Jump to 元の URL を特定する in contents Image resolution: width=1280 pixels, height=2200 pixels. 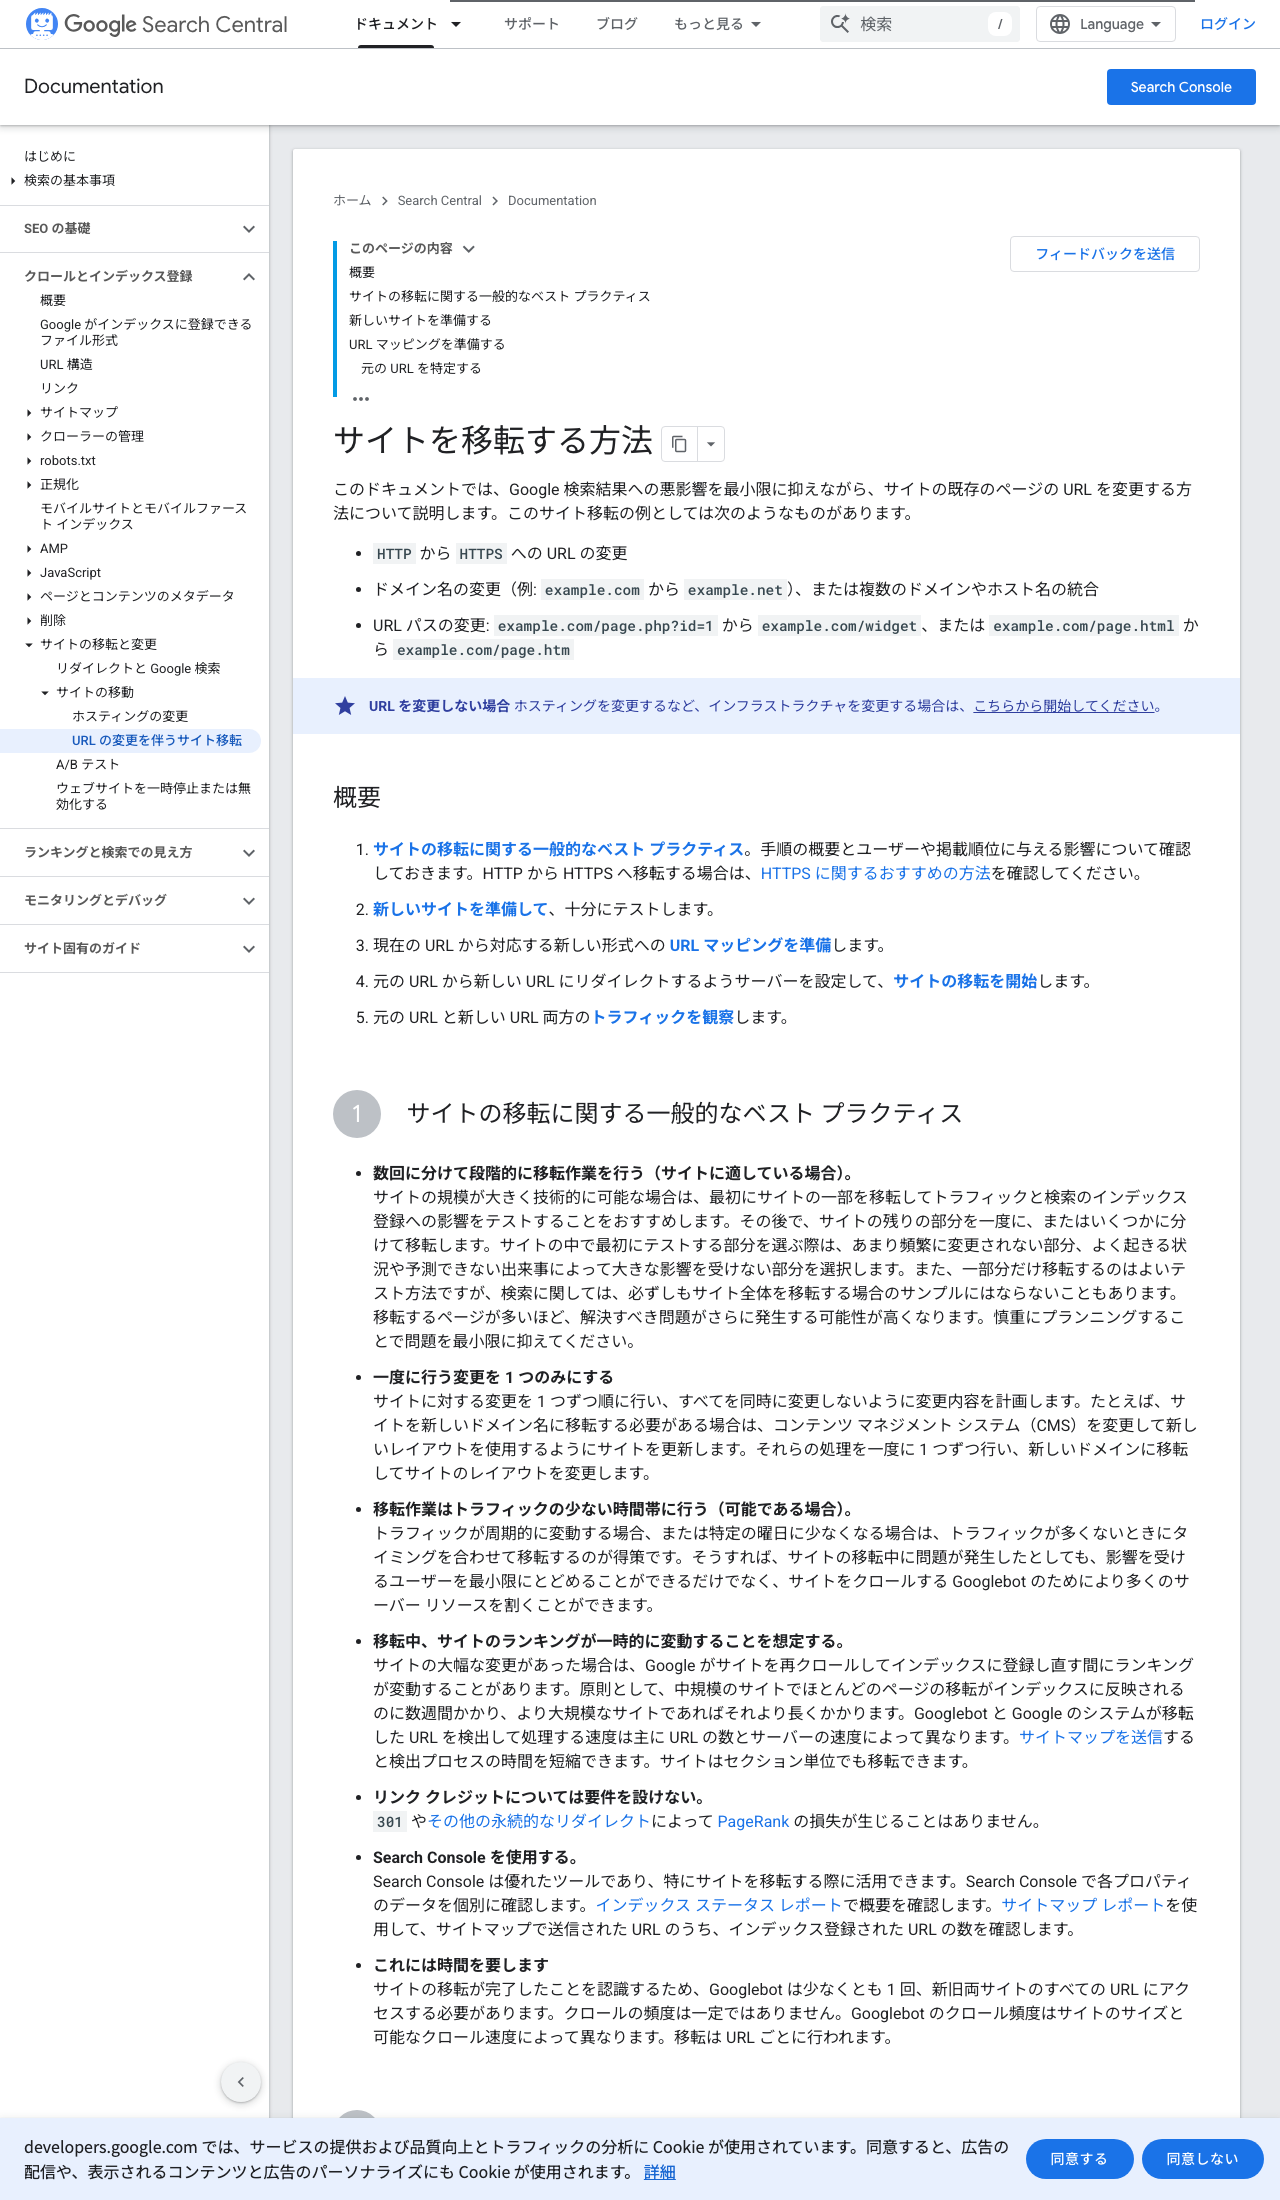[421, 369]
